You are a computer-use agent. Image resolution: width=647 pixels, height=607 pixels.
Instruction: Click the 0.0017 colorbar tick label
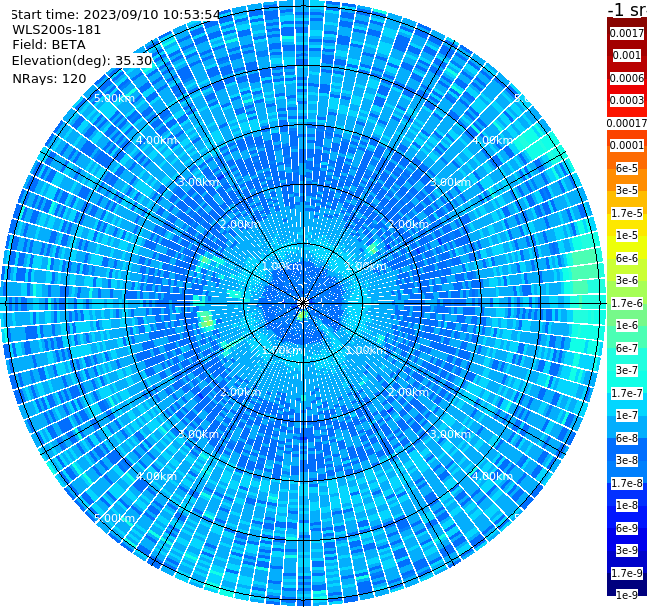click(x=627, y=33)
